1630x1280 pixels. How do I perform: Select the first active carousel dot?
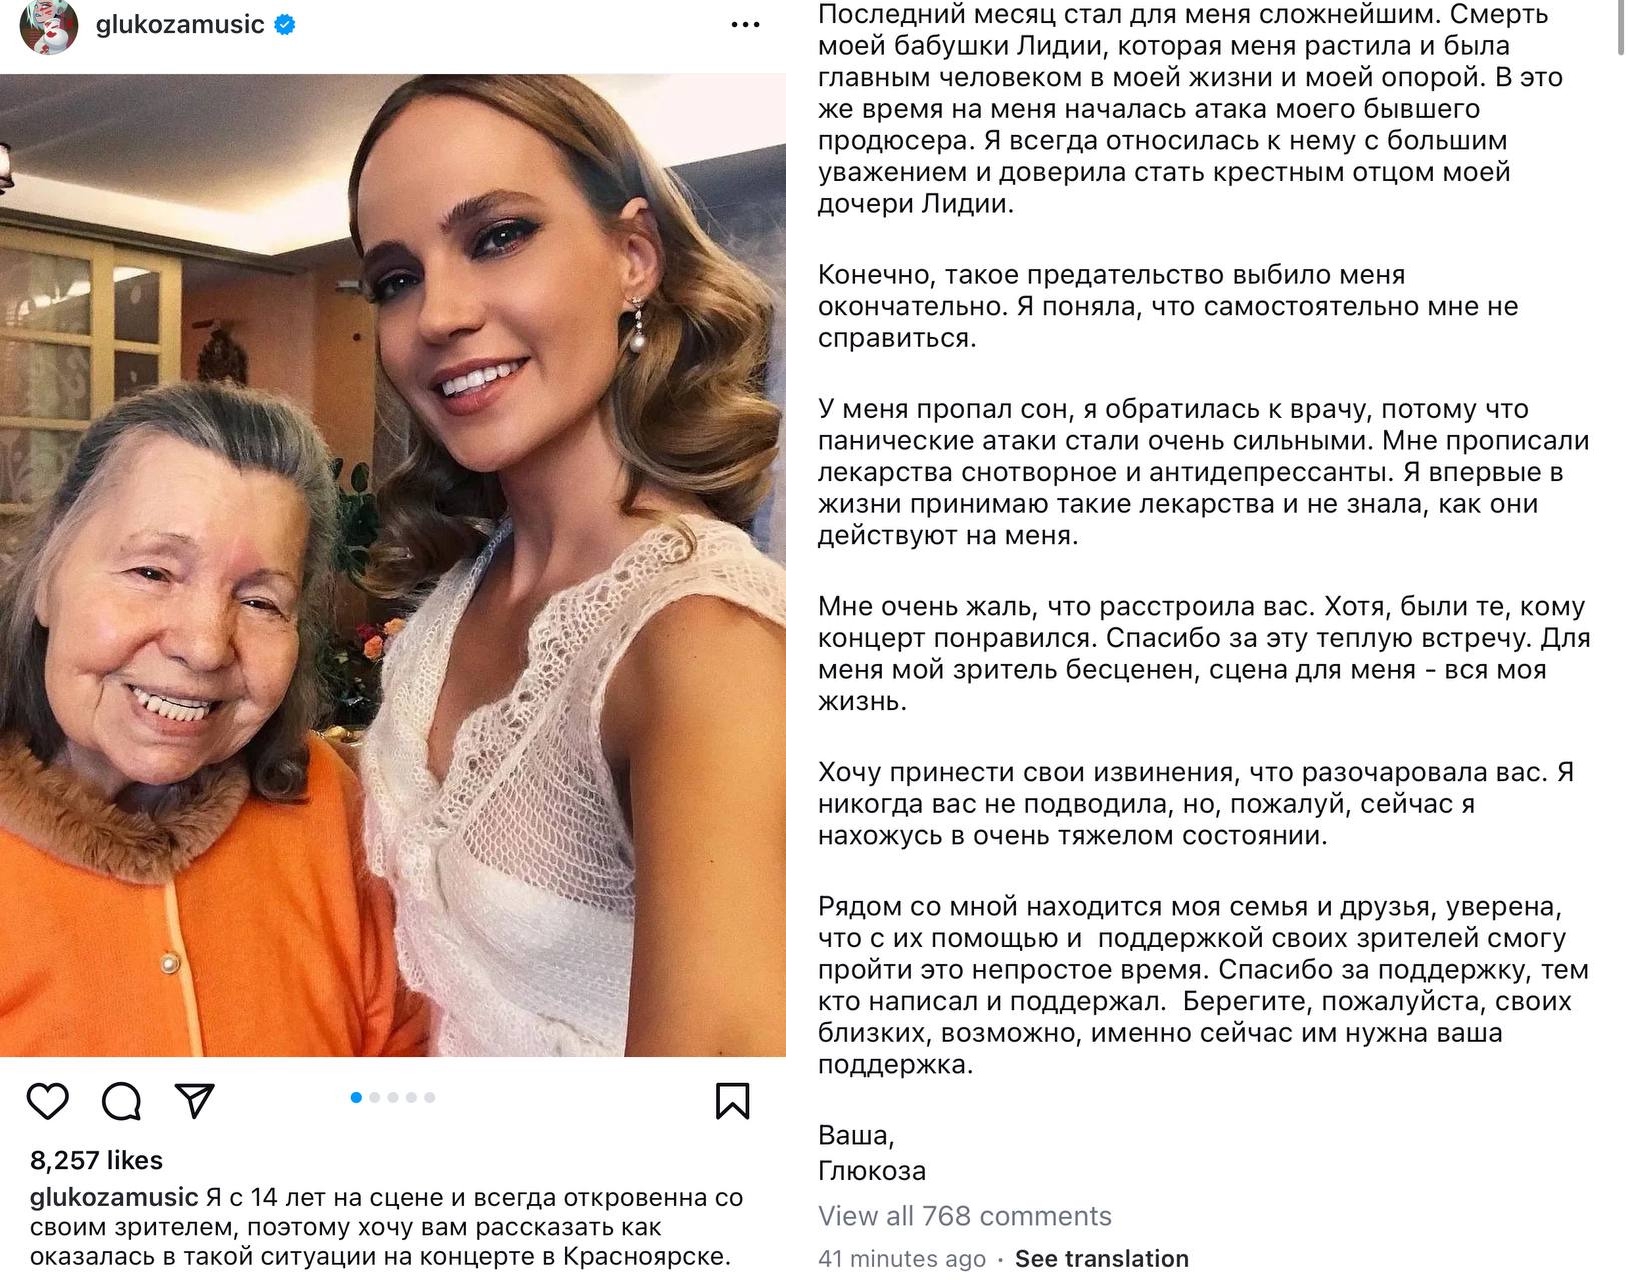point(356,1097)
